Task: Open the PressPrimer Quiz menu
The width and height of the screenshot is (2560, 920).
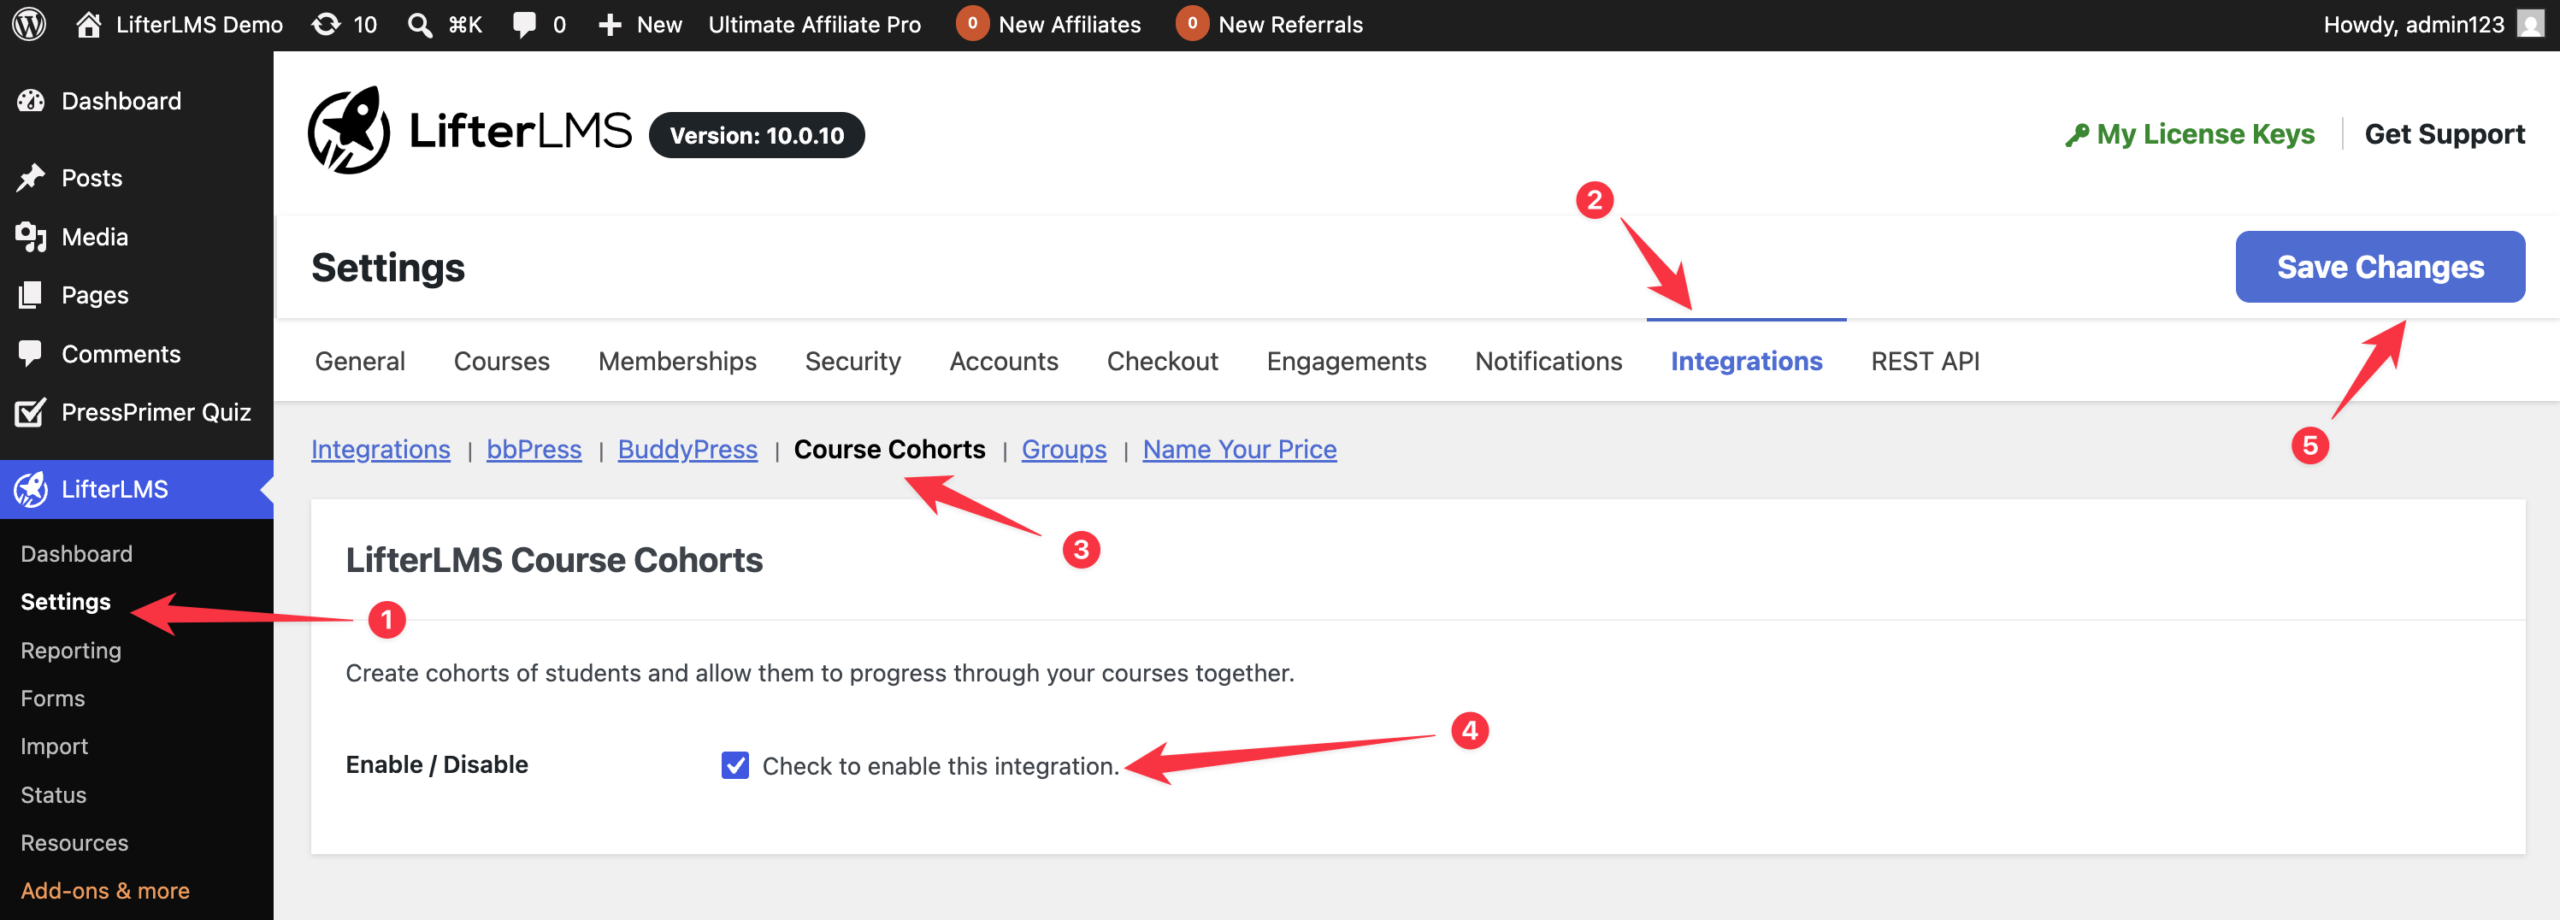Action: click(x=156, y=412)
